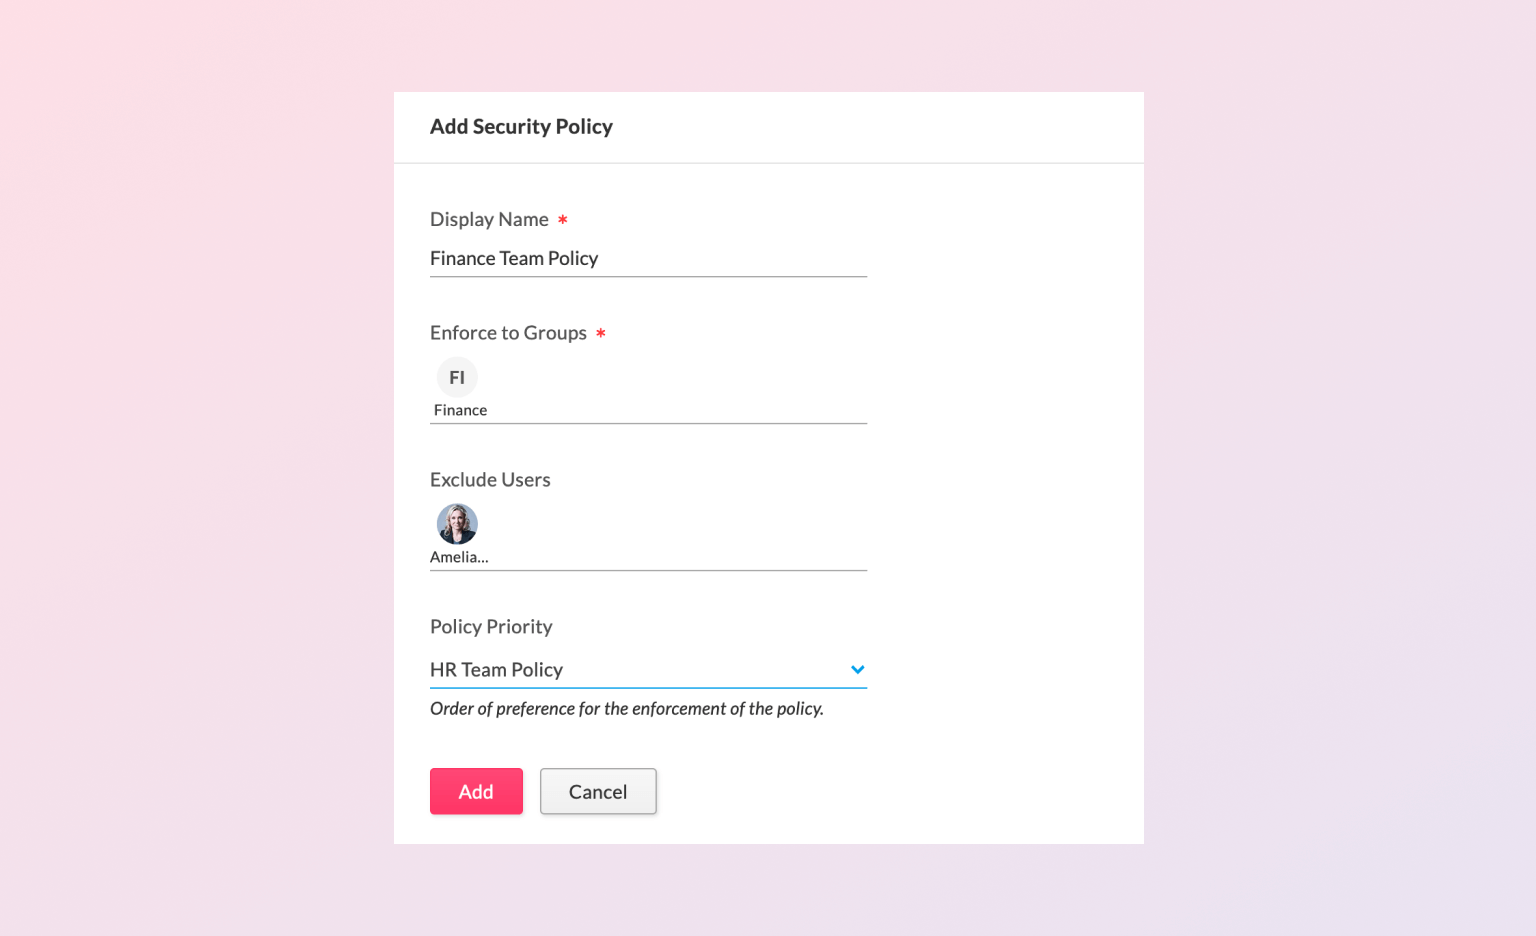Open the HR Team Policy dropdown value
This screenshot has height=936, width=1536.
tap(497, 670)
